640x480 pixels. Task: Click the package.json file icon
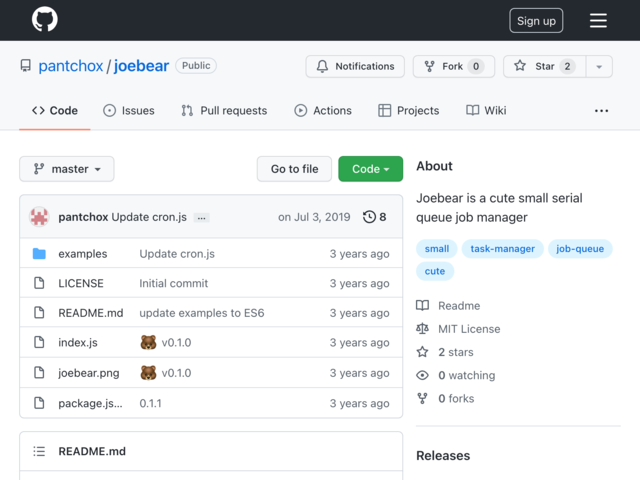point(39,403)
